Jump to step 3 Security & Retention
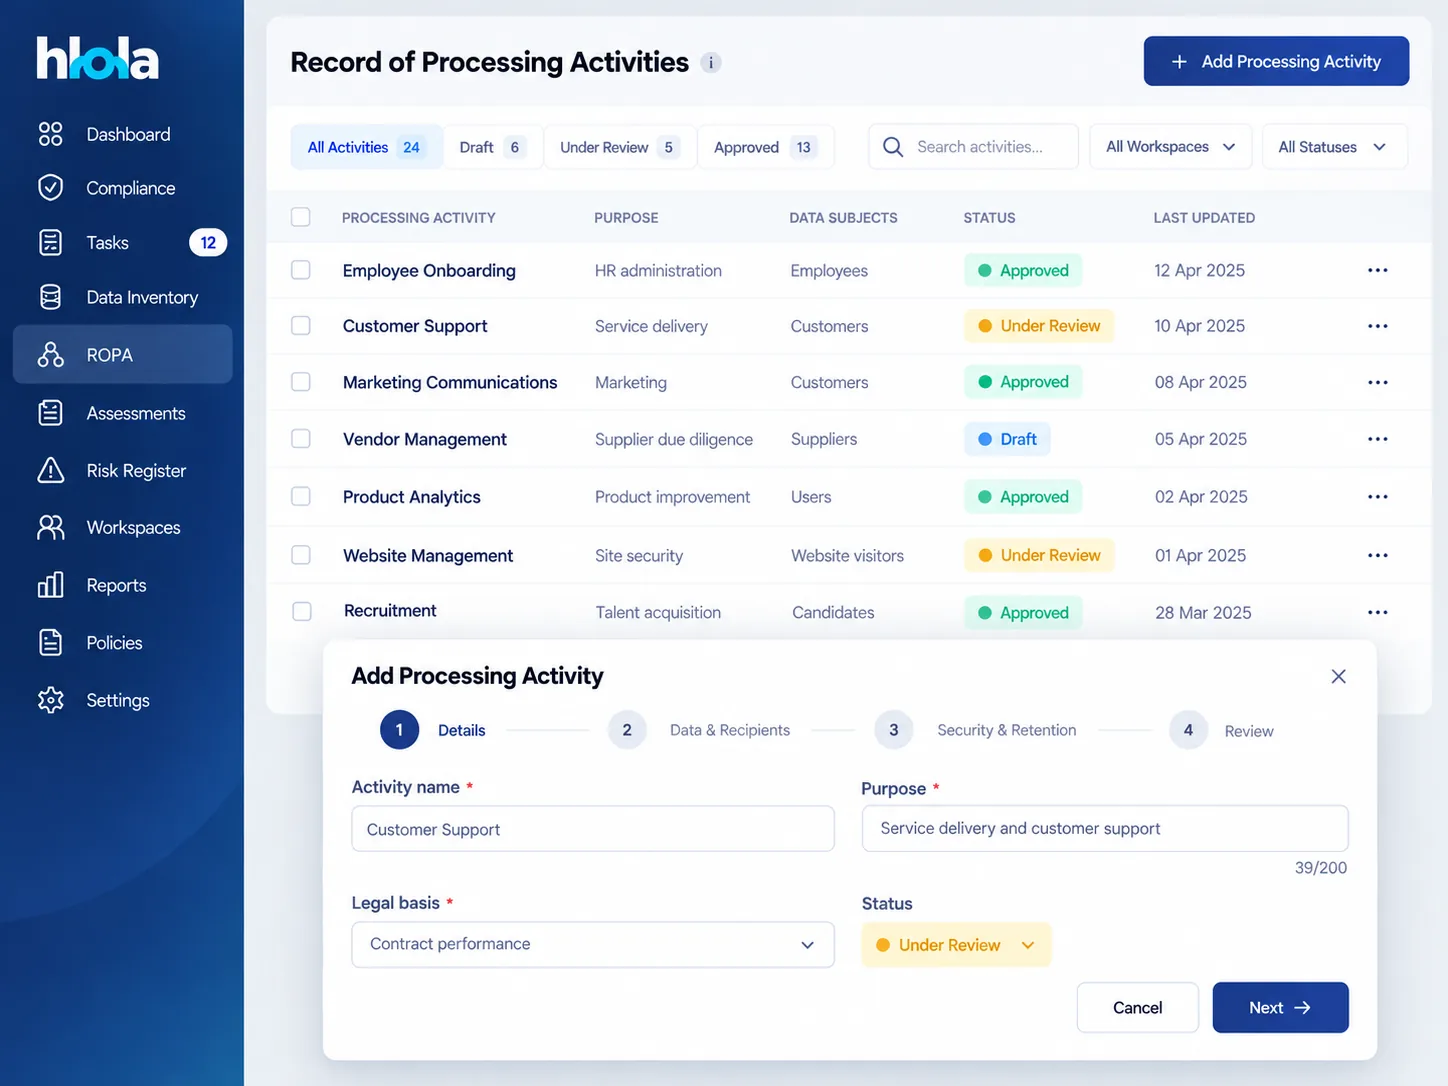Screen dimensions: 1448x1086 point(975,730)
